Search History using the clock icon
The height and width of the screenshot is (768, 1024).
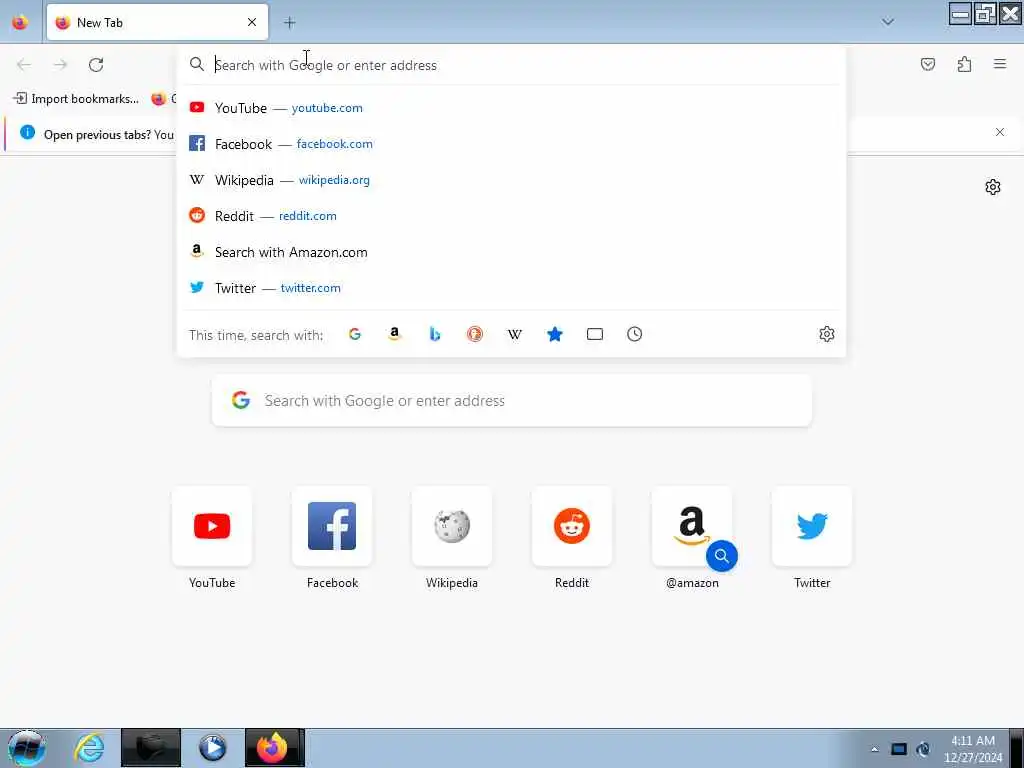[635, 334]
